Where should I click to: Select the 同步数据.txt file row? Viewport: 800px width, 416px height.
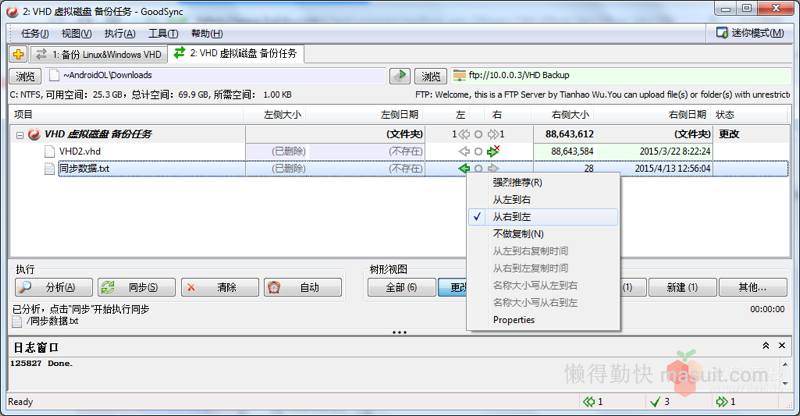click(x=399, y=168)
